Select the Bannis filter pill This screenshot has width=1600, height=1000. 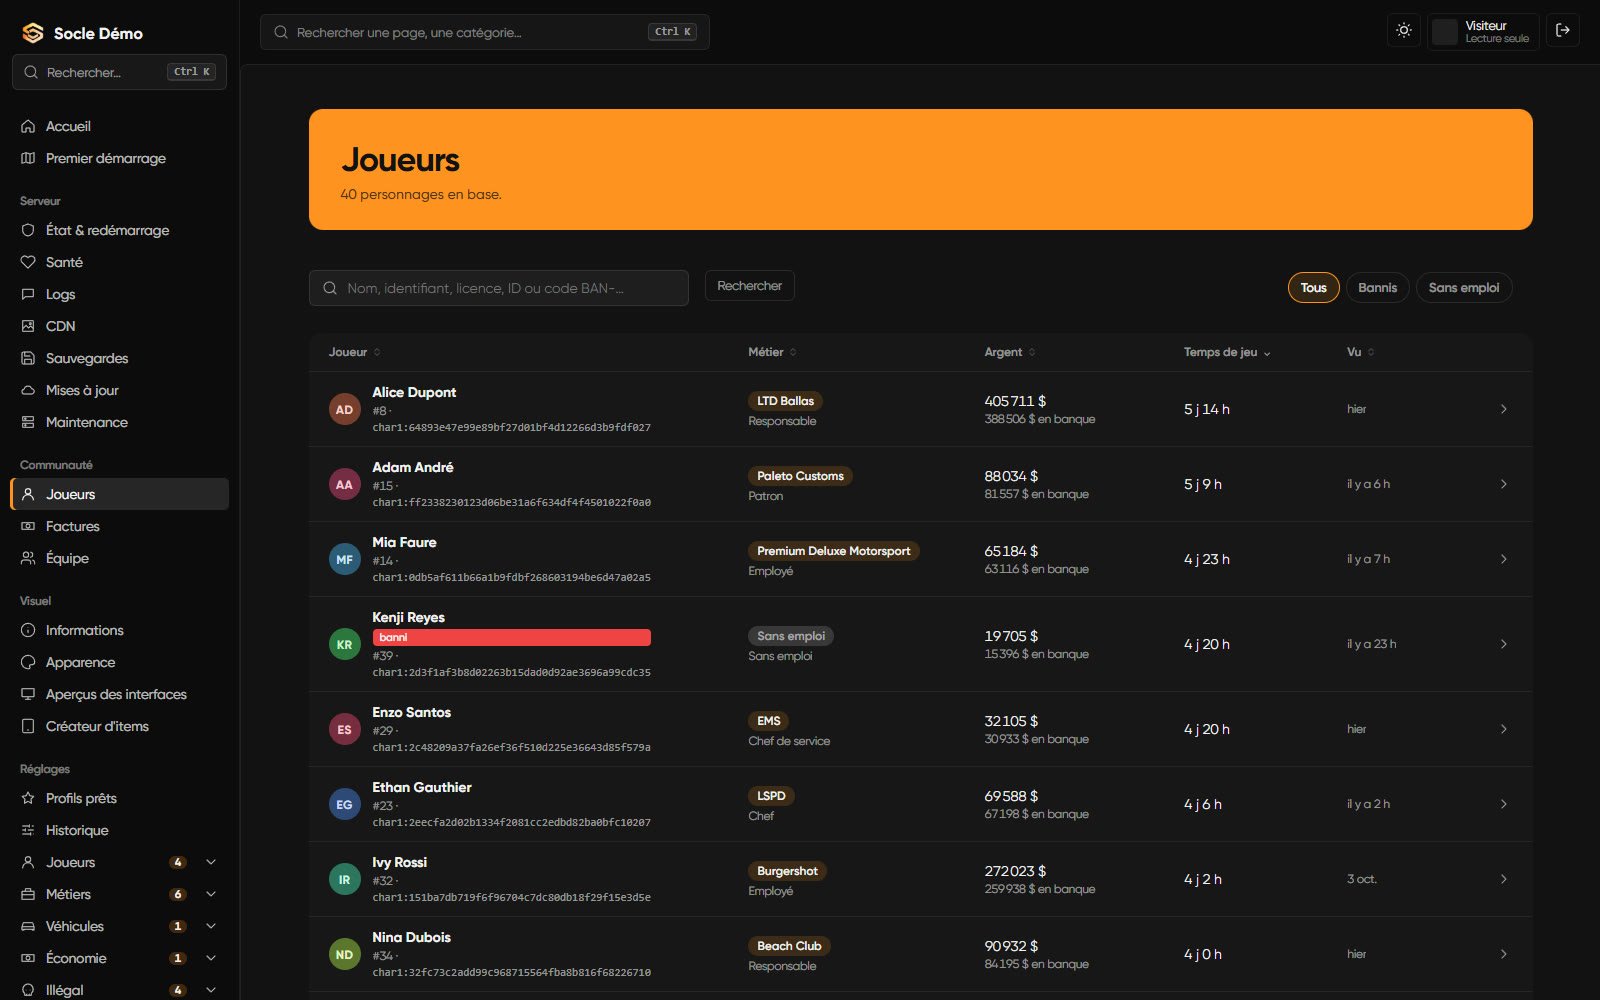1377,288
